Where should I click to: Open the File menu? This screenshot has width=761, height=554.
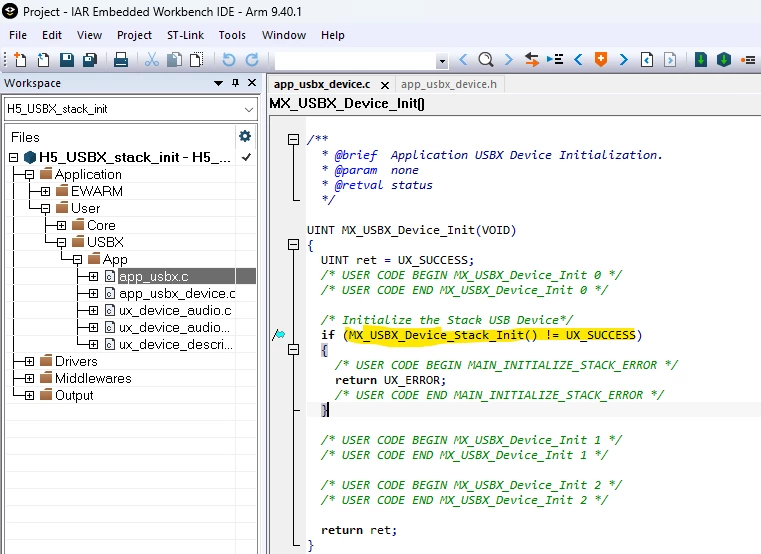[x=18, y=35]
